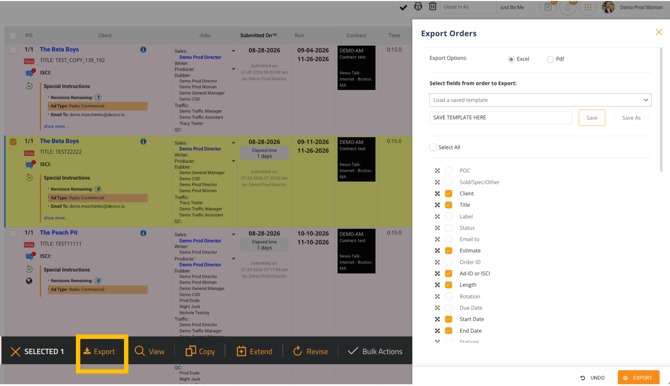The width and height of the screenshot is (670, 386).
Task: Uncheck the Client field checkbox
Action: (x=448, y=194)
